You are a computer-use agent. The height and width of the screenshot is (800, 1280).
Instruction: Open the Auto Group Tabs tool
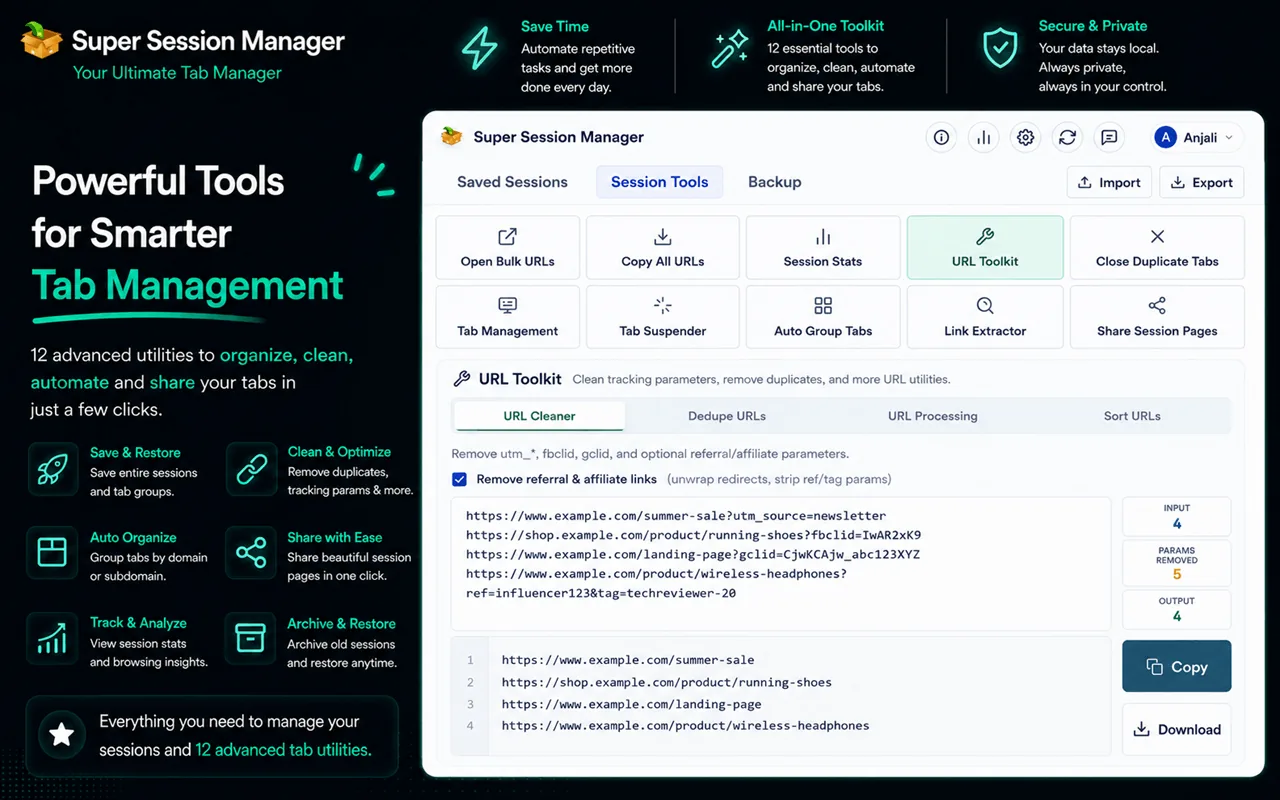(x=823, y=317)
